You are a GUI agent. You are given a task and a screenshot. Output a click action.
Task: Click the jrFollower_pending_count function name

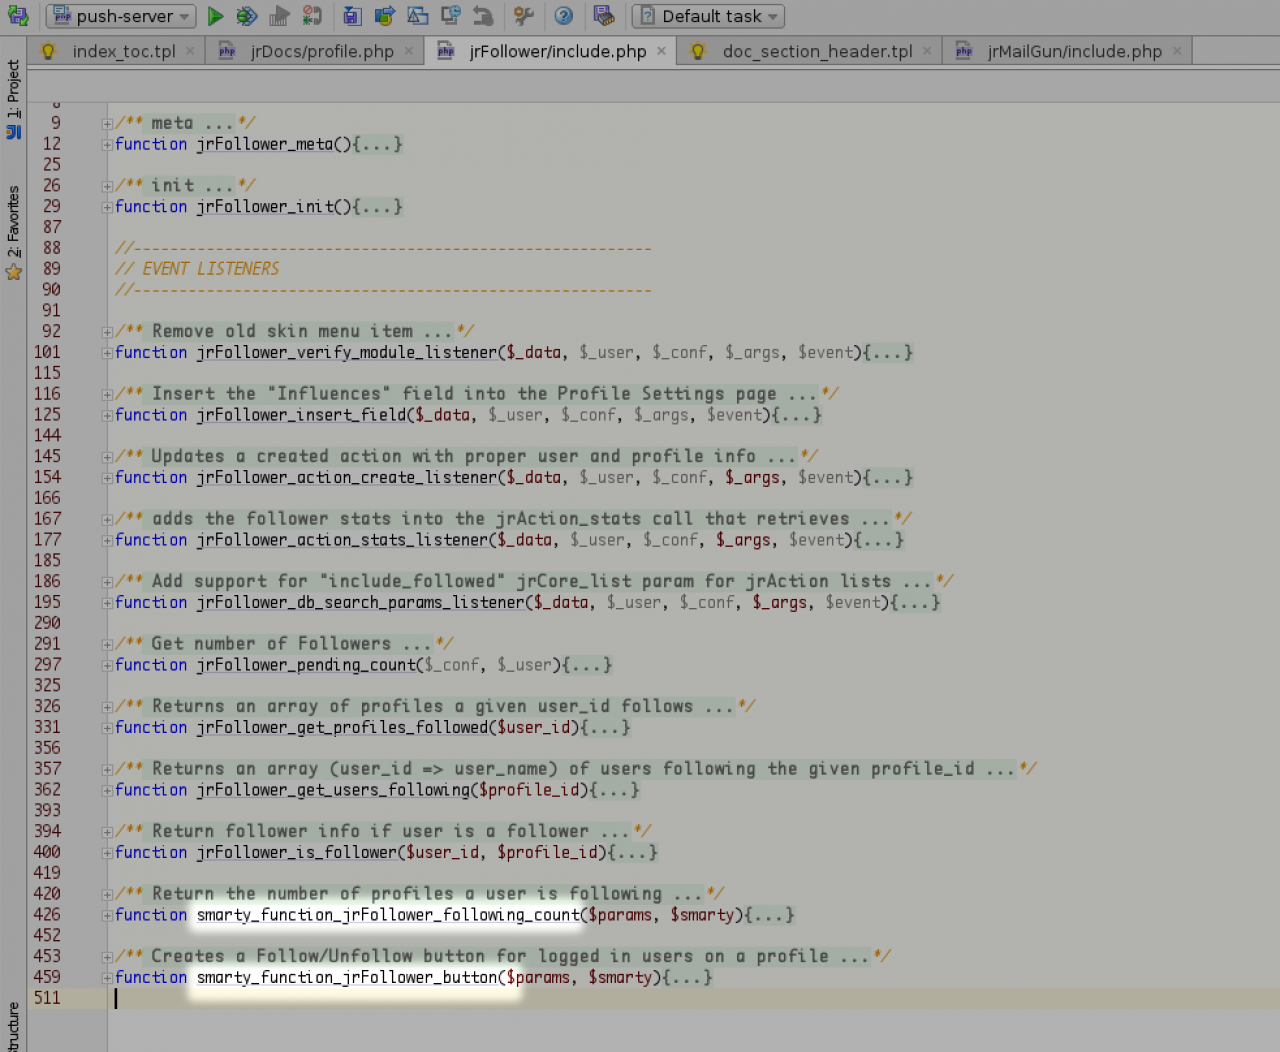(306, 665)
